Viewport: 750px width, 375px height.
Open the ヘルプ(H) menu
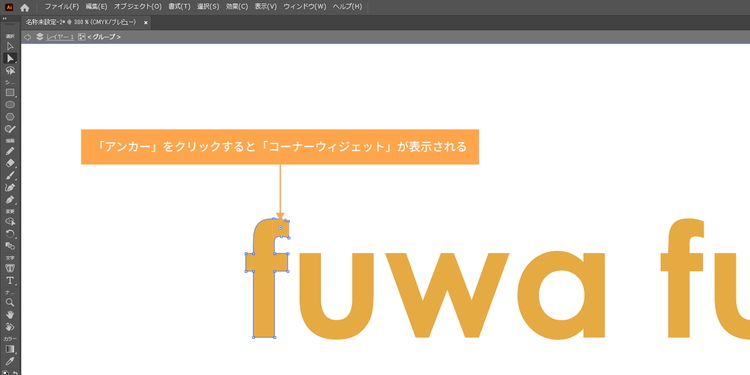click(x=348, y=7)
